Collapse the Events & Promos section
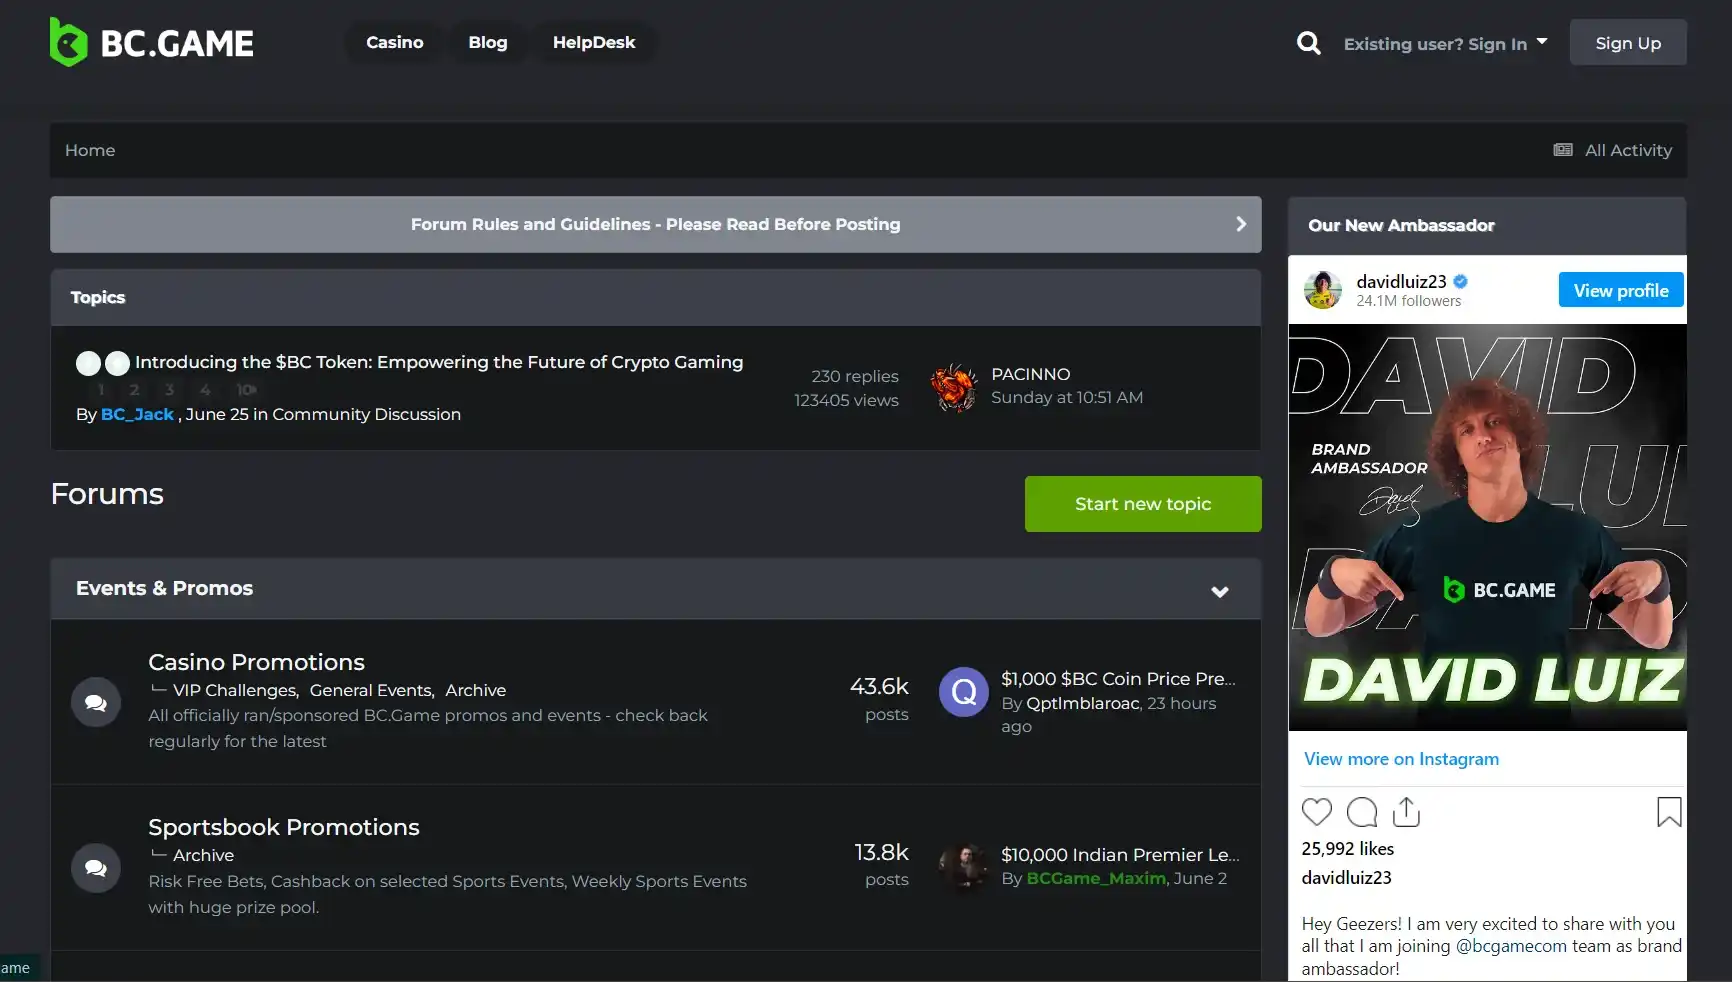The width and height of the screenshot is (1732, 982). click(x=1219, y=591)
